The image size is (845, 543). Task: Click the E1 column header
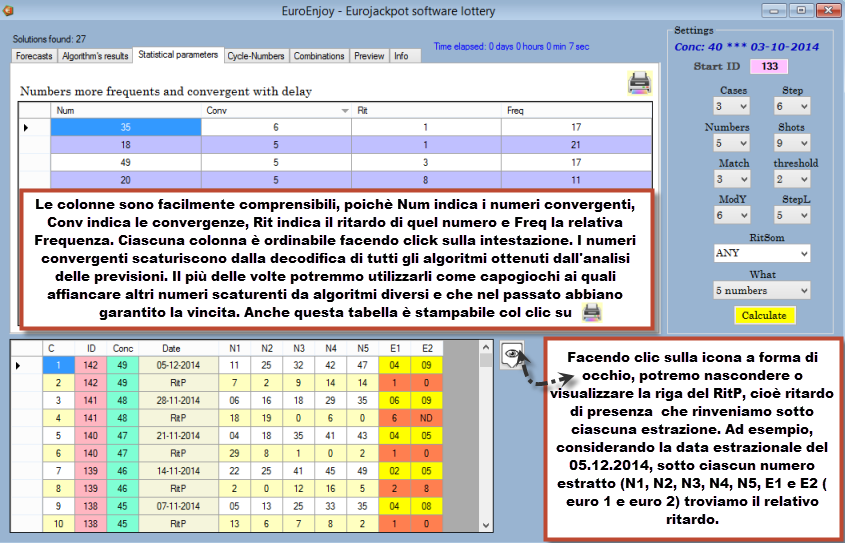point(394,349)
